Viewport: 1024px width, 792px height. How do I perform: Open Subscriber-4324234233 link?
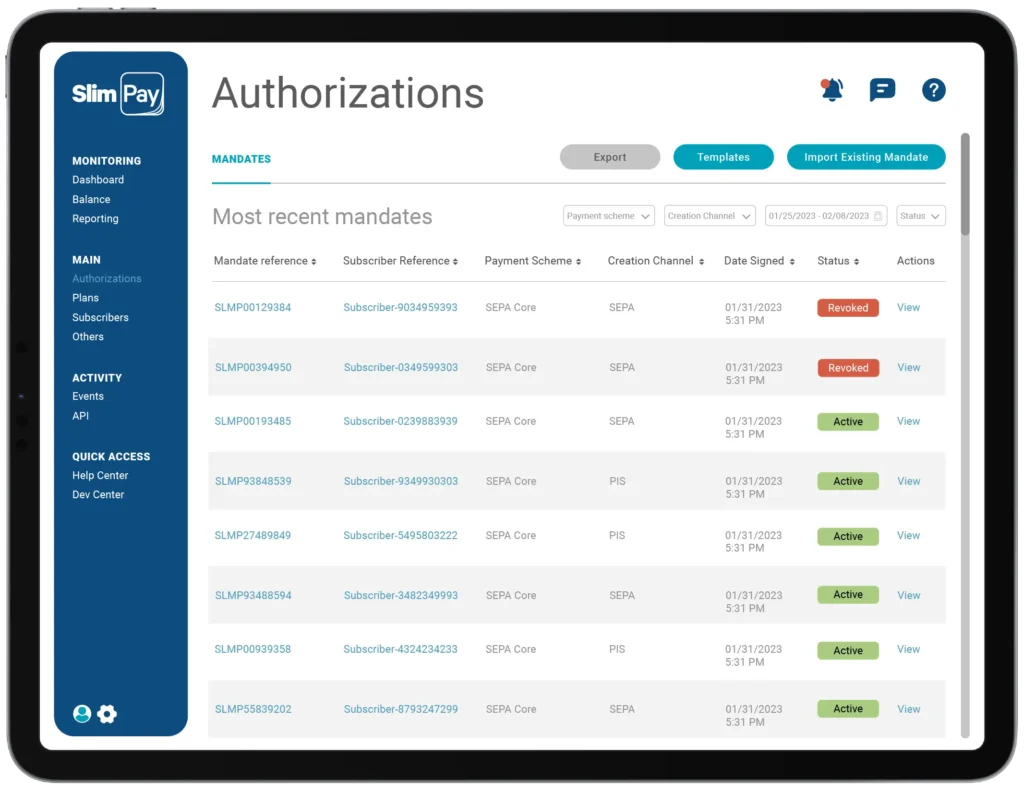click(400, 649)
